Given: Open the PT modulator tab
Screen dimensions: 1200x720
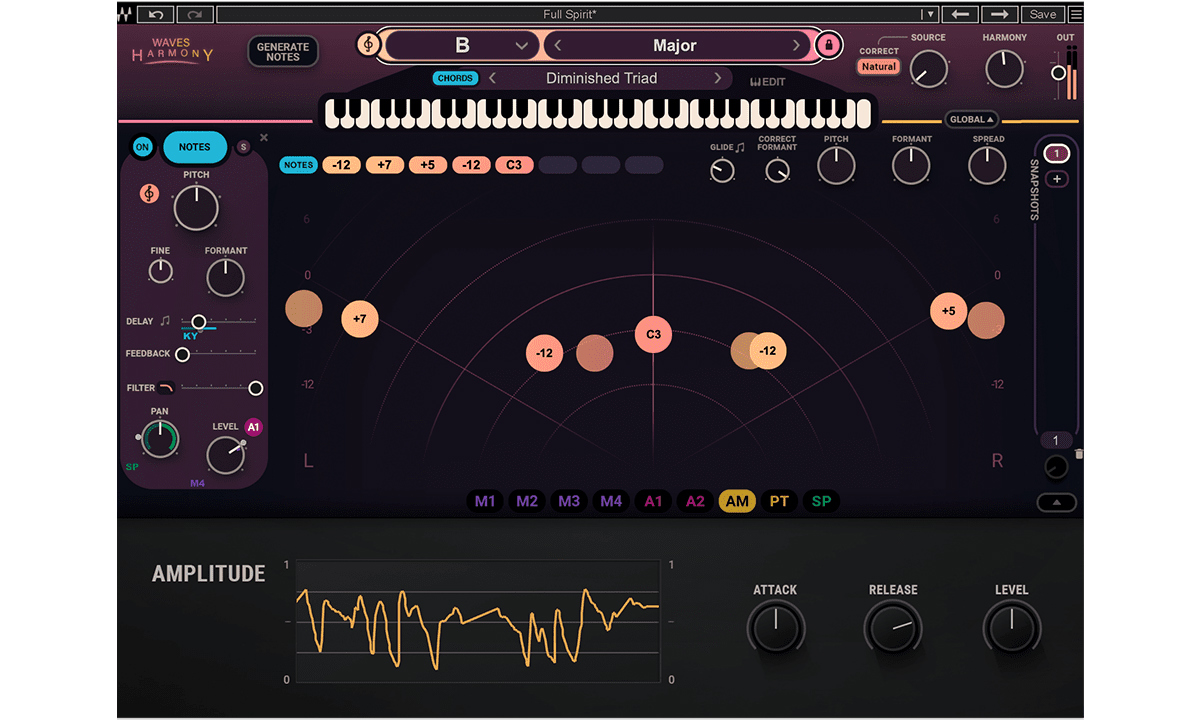Looking at the screenshot, I should [779, 501].
